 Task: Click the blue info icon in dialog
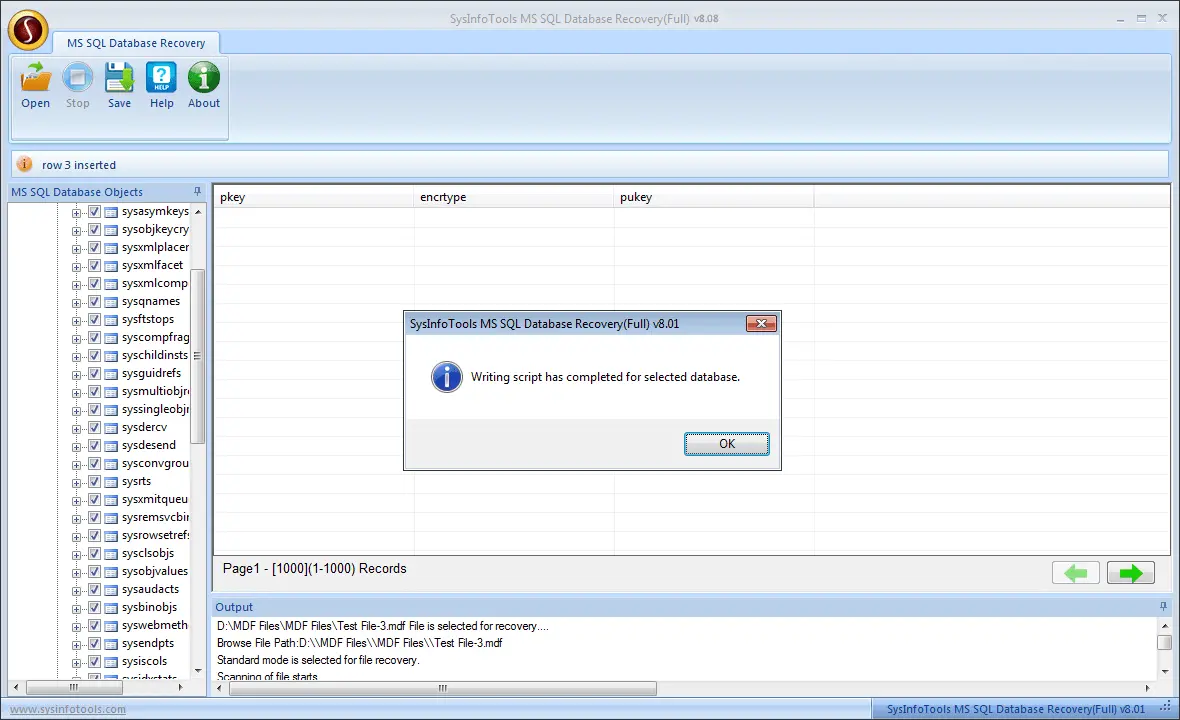pos(446,377)
